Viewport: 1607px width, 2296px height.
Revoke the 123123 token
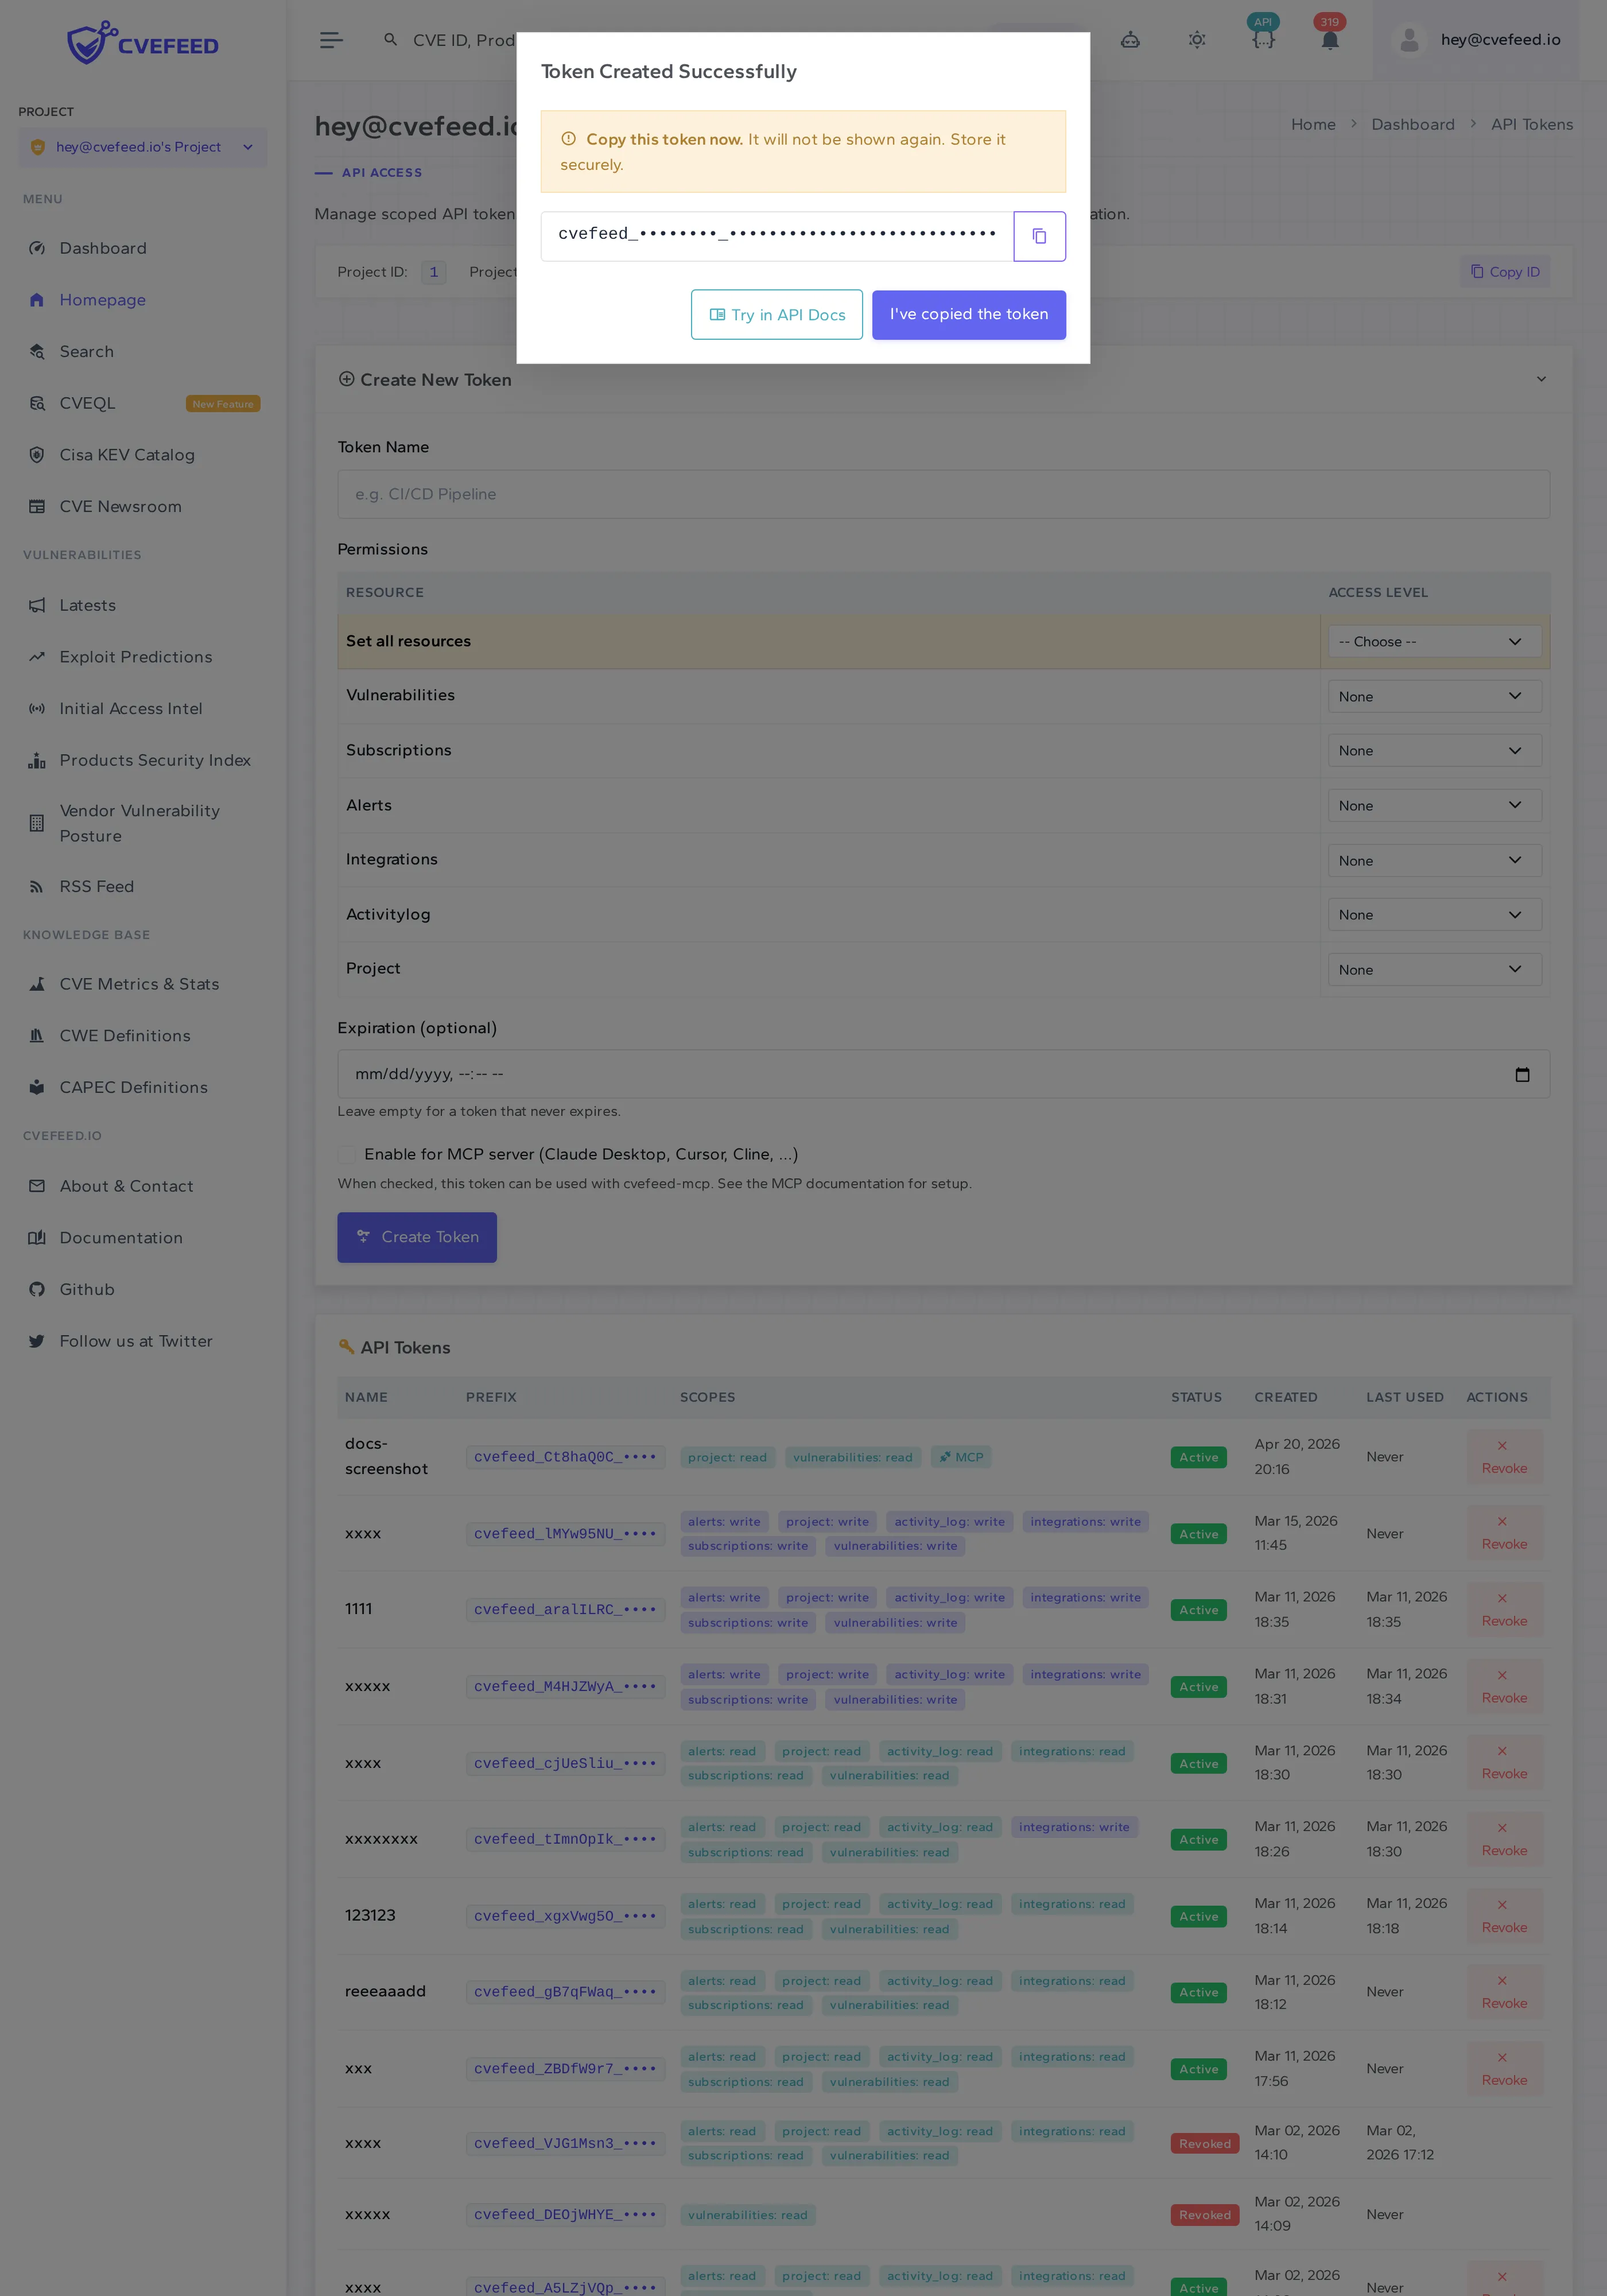pos(1504,1916)
